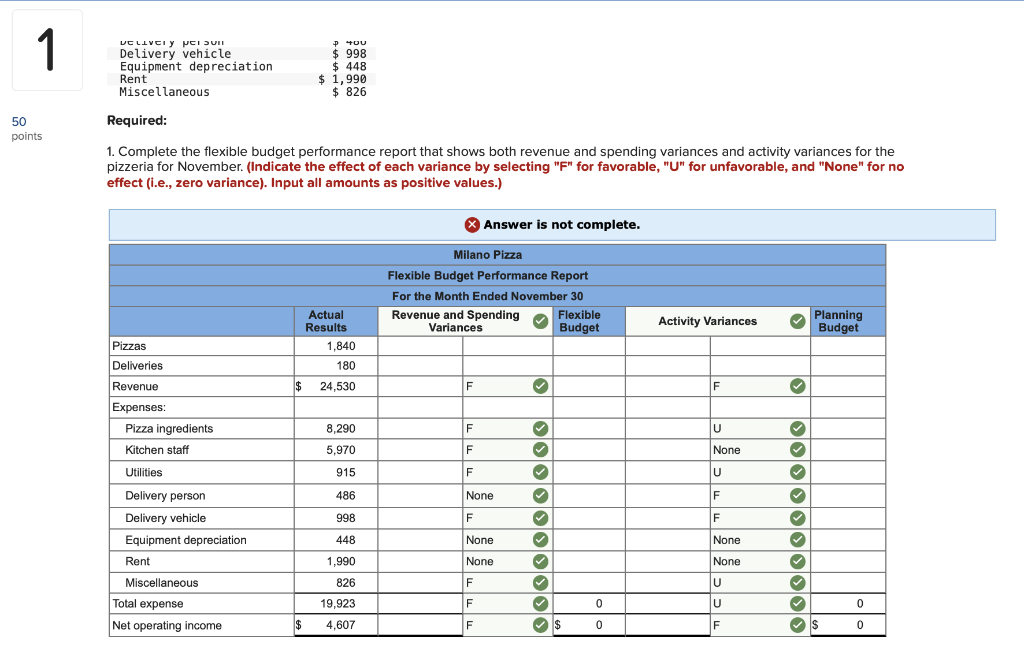Open Delivery person spending variance None dropdown

(x=507, y=495)
